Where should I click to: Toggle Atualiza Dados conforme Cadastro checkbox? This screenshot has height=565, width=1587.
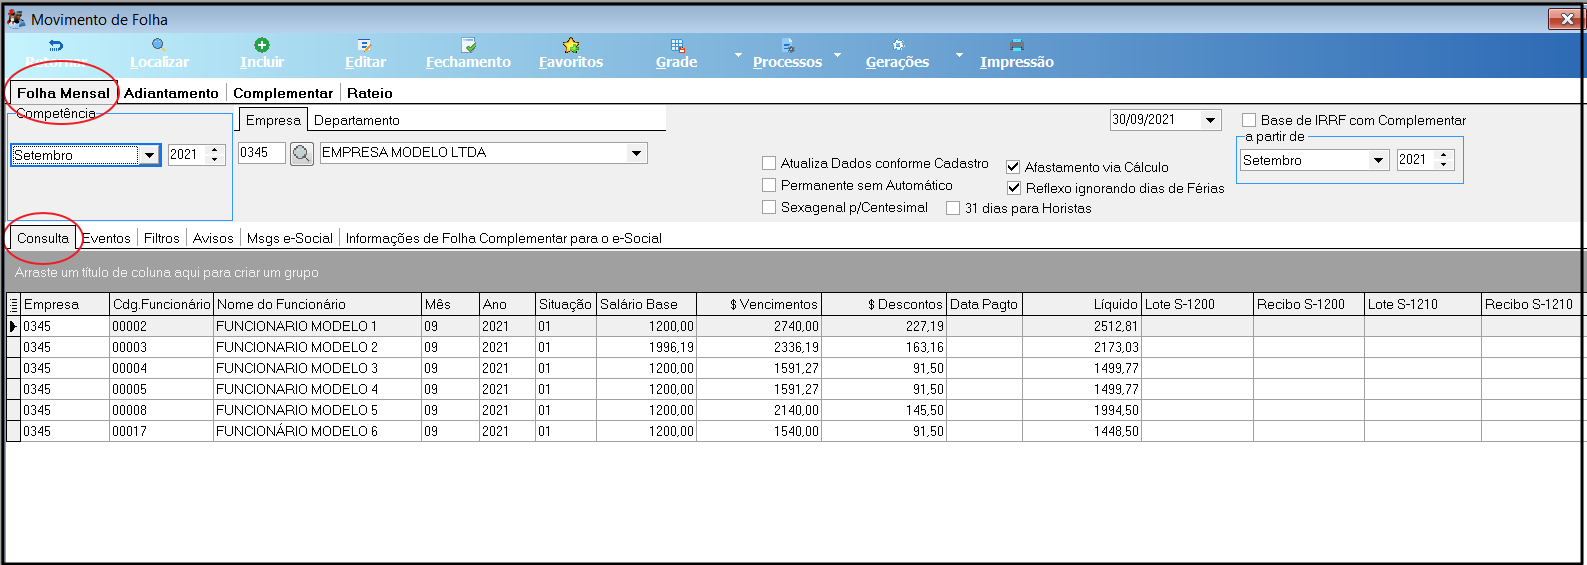click(x=769, y=163)
